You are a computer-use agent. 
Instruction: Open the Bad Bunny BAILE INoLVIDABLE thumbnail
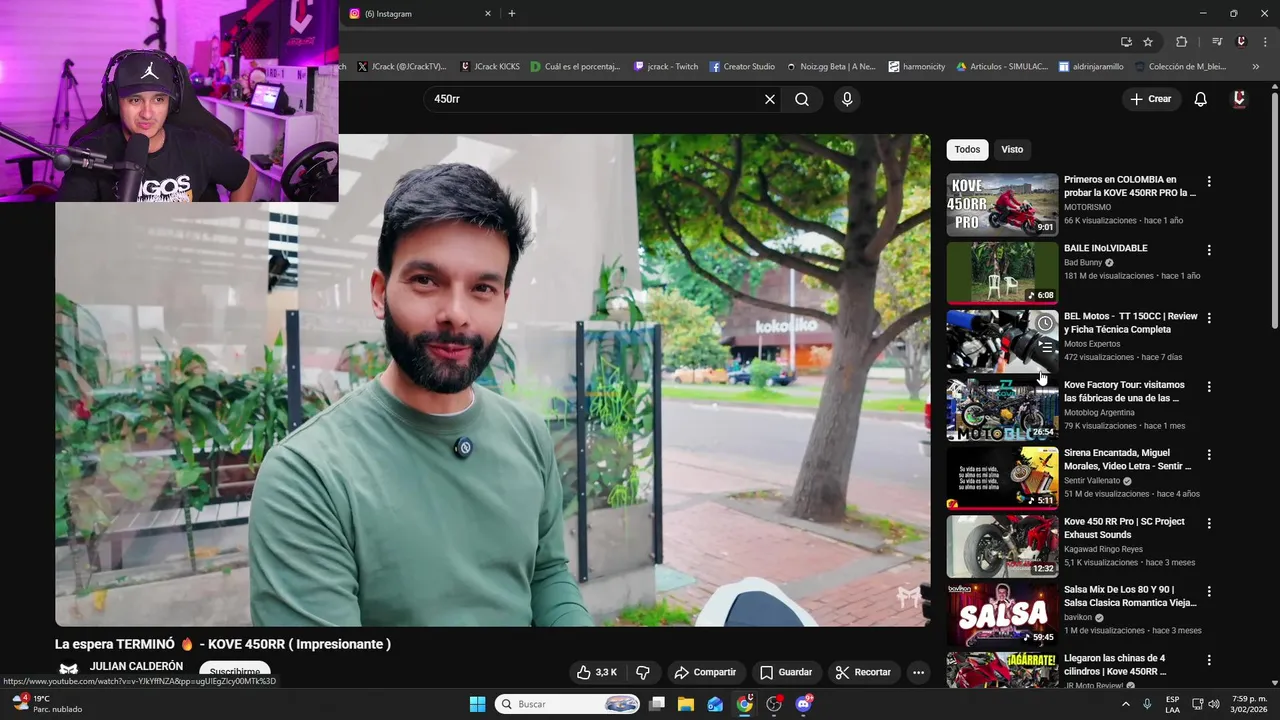pyautogui.click(x=1002, y=273)
